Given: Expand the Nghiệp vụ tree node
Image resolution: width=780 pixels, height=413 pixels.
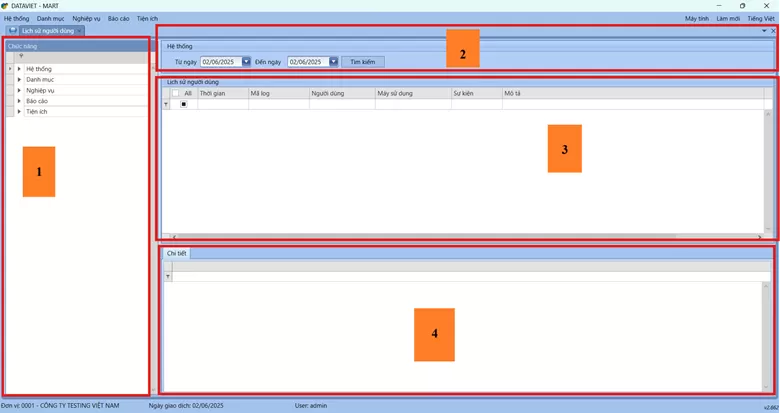Looking at the screenshot, I should pos(19,90).
